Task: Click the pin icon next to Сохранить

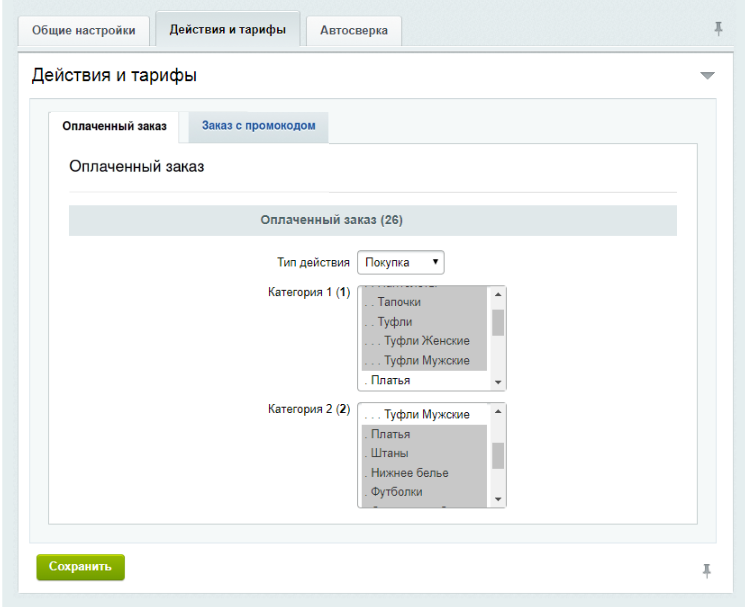Action: click(x=707, y=570)
